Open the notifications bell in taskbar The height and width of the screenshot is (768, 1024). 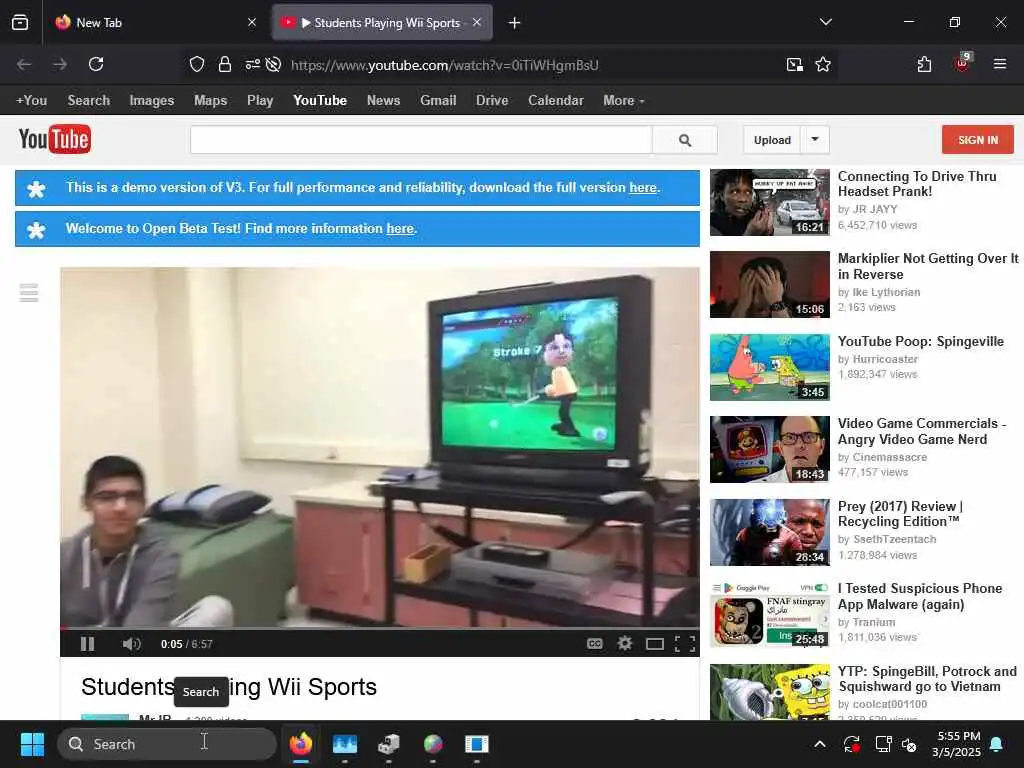997,744
